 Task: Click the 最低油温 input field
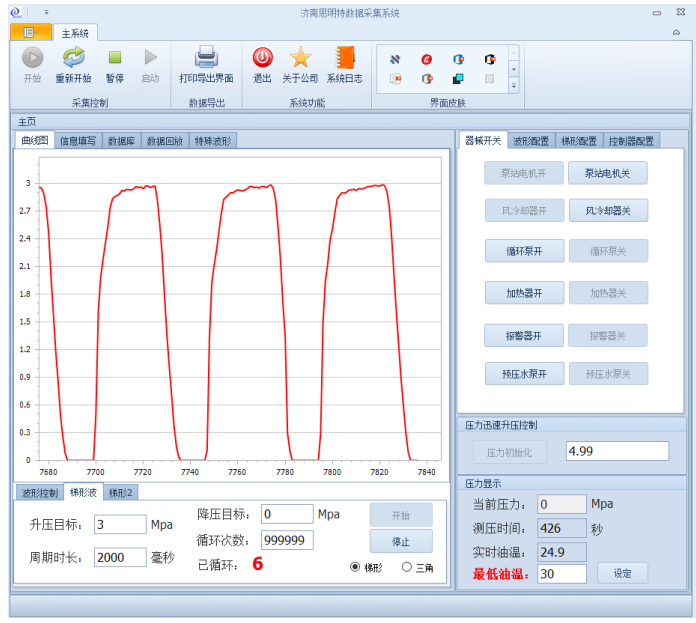(561, 574)
